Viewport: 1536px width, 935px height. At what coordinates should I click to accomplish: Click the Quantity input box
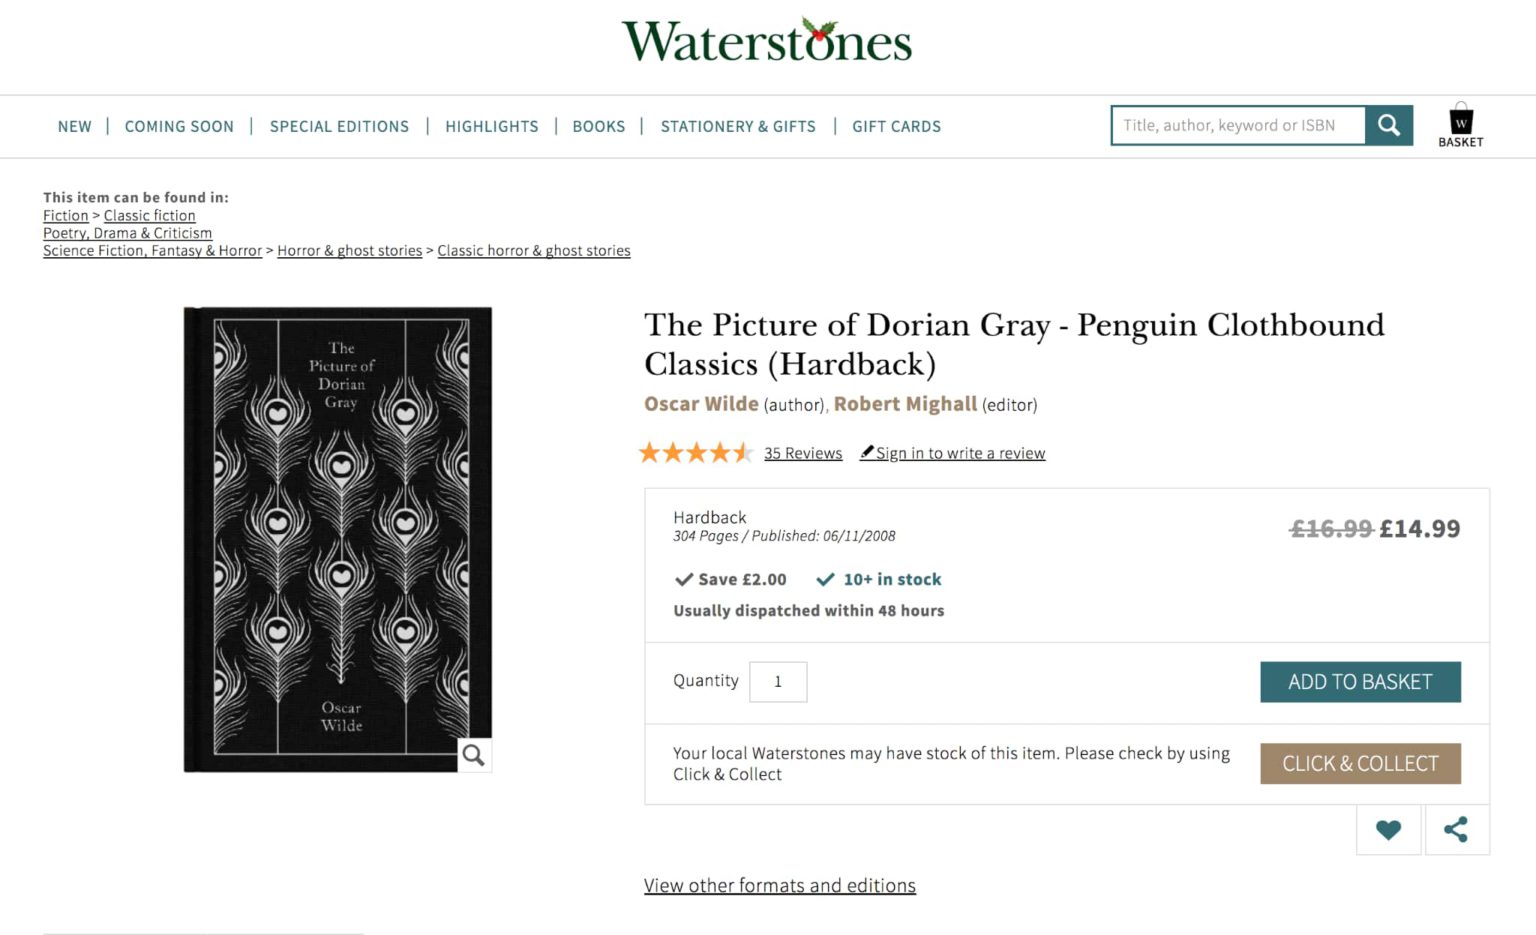[x=778, y=682]
